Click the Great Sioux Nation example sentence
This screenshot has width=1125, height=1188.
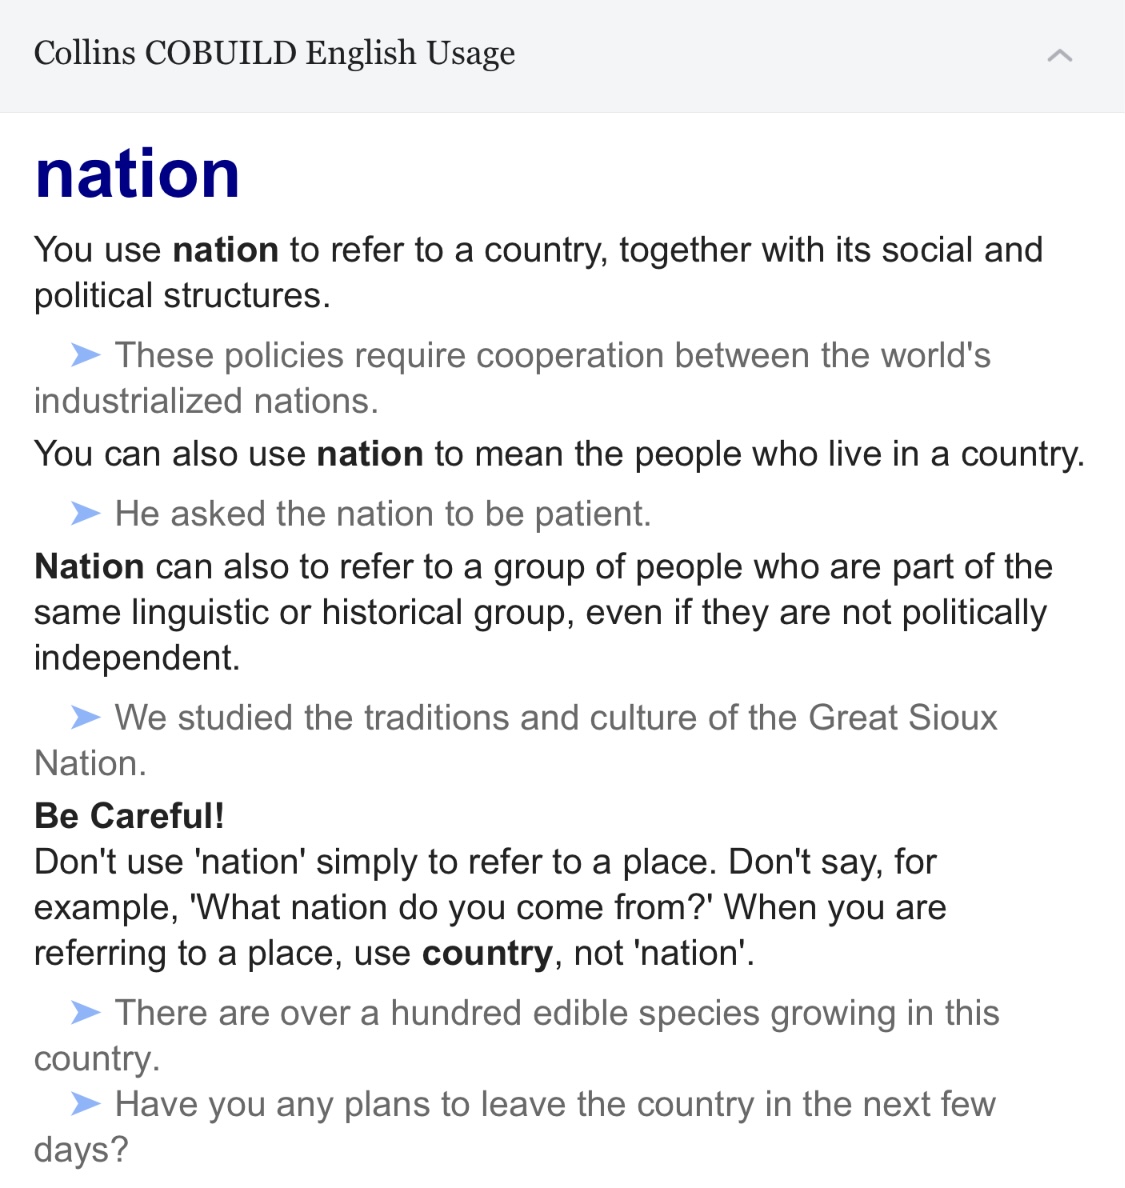[x=516, y=740]
